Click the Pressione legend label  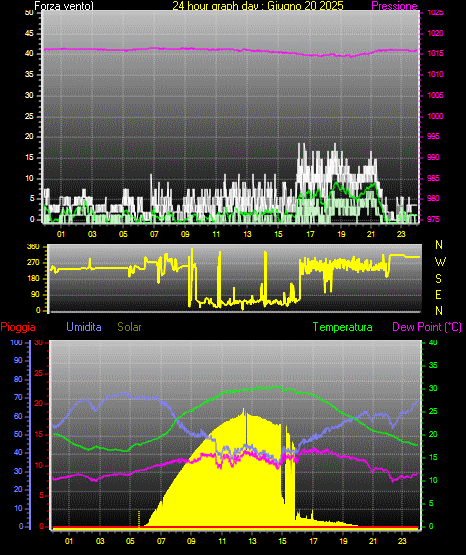[394, 6]
